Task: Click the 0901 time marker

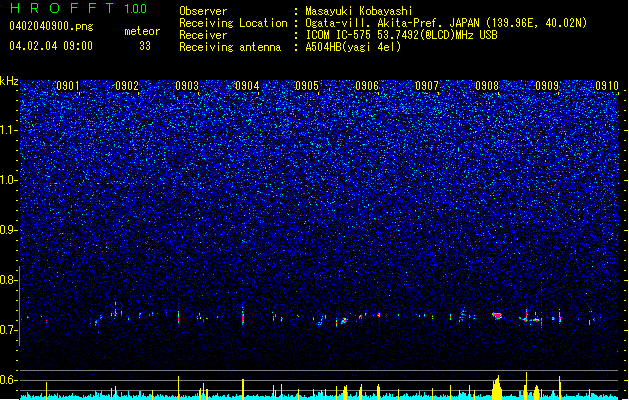Action: (x=67, y=86)
